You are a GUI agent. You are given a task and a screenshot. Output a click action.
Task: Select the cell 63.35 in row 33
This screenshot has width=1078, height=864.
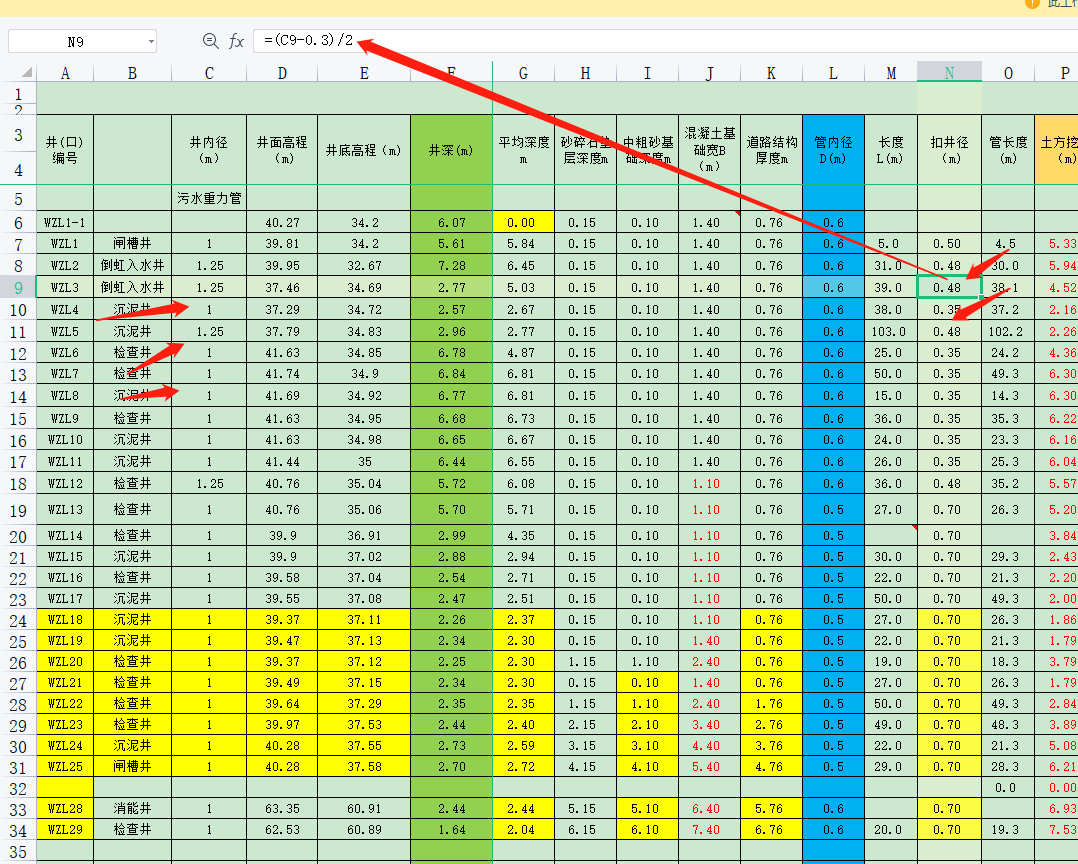[282, 809]
